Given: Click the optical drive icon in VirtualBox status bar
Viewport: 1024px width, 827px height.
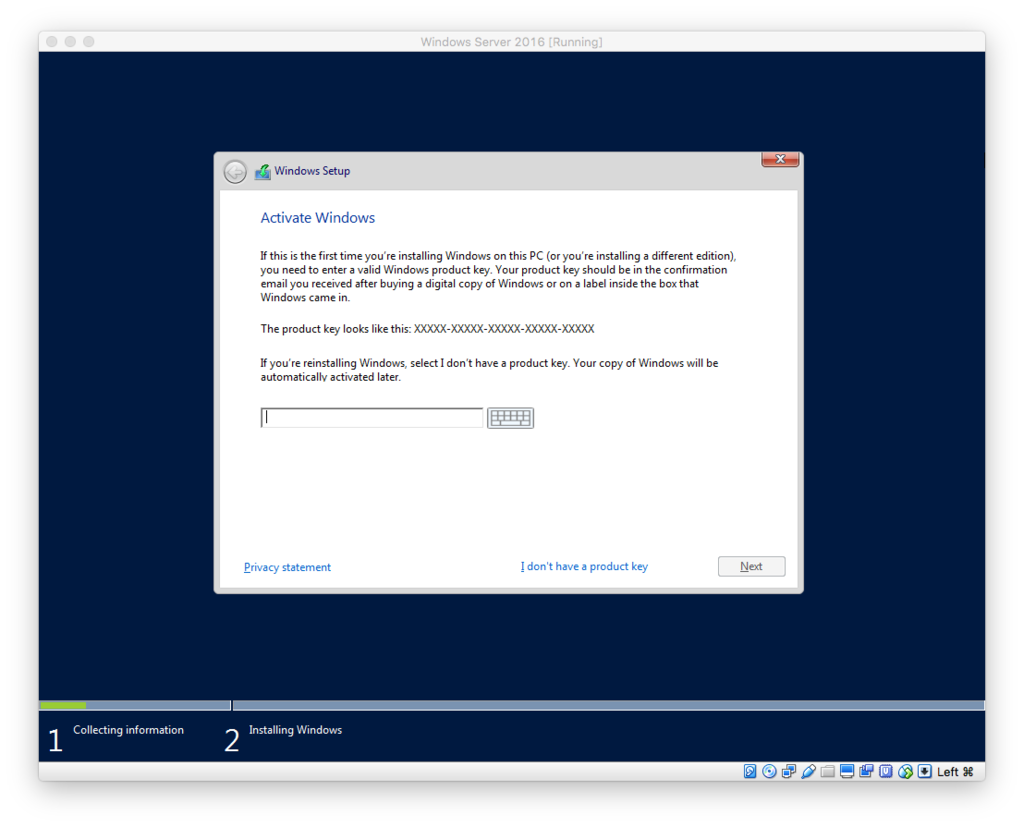Looking at the screenshot, I should [766, 771].
